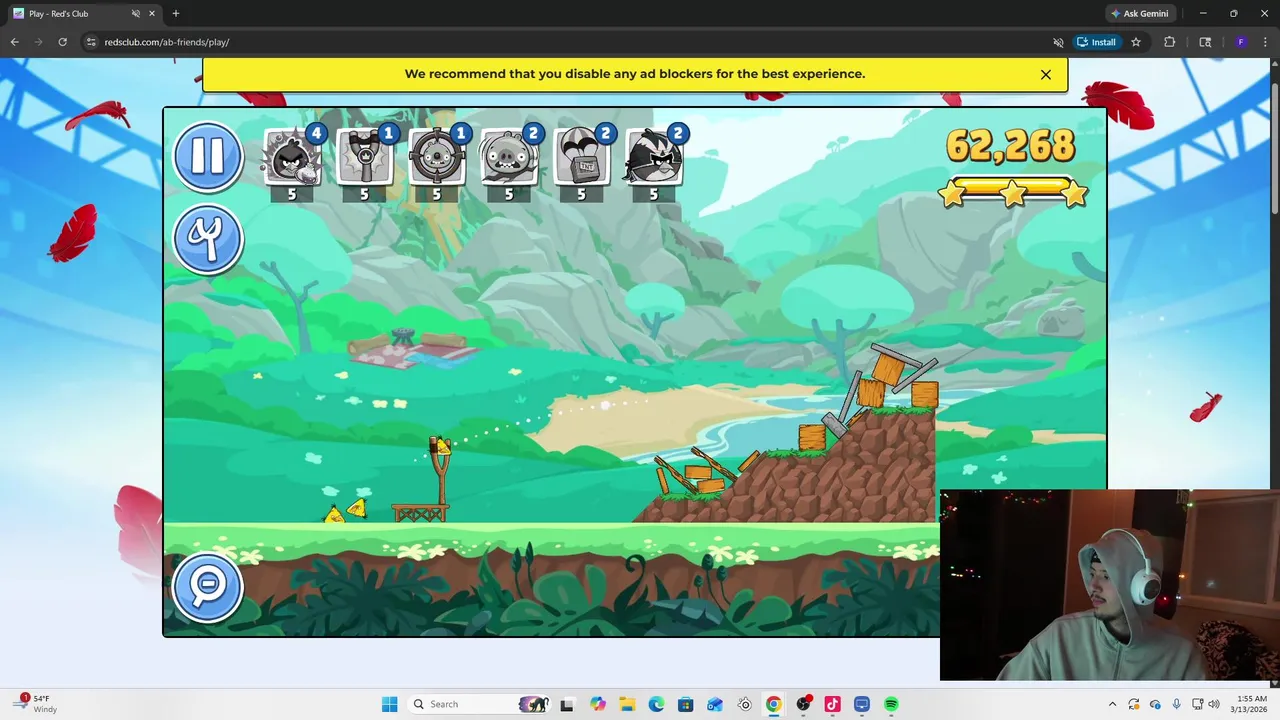
Task: Read the ad blocker recommendation message
Action: click(x=635, y=74)
